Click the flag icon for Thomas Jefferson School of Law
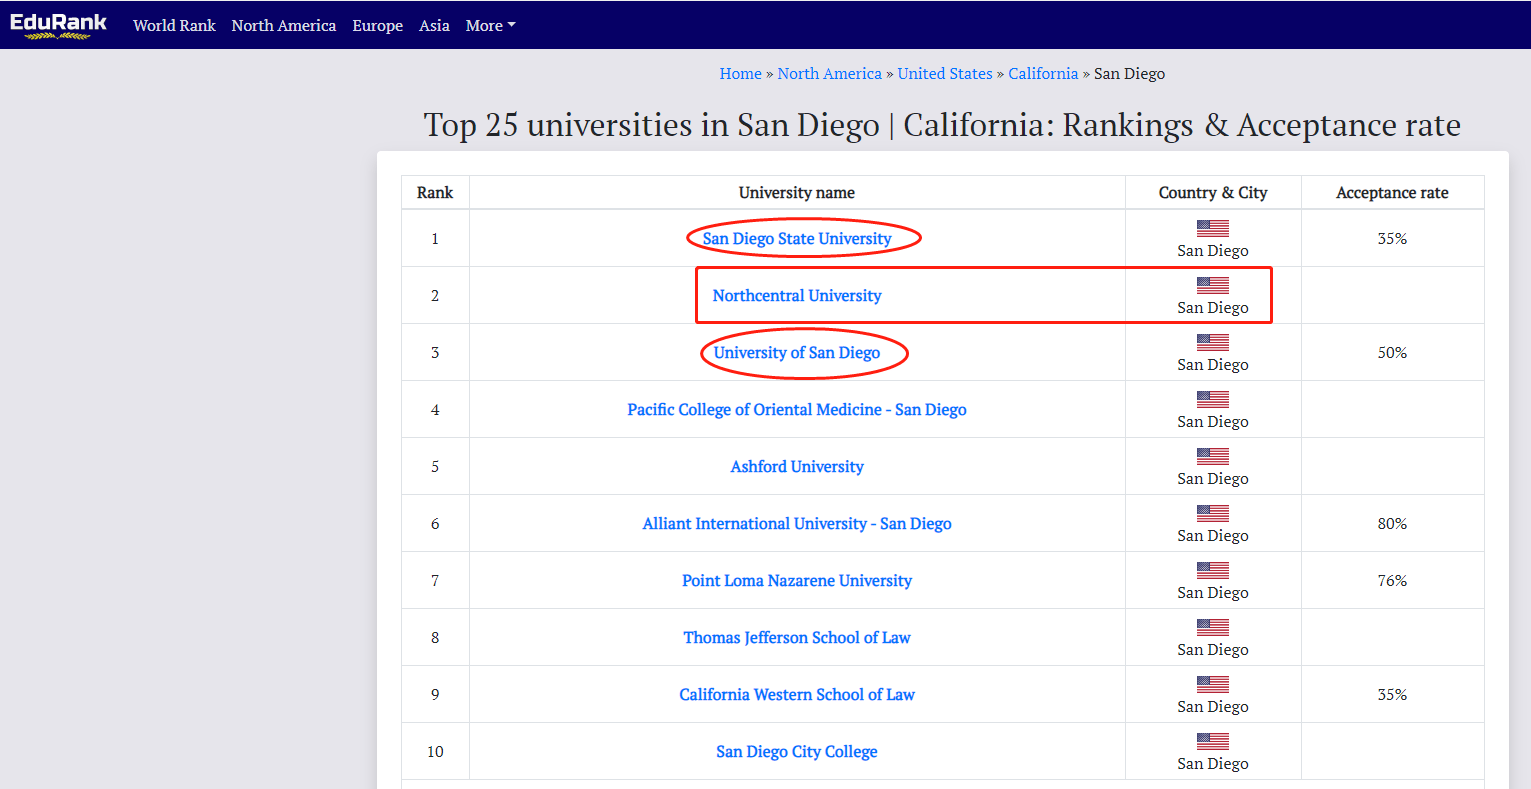1531x789 pixels. [1212, 627]
